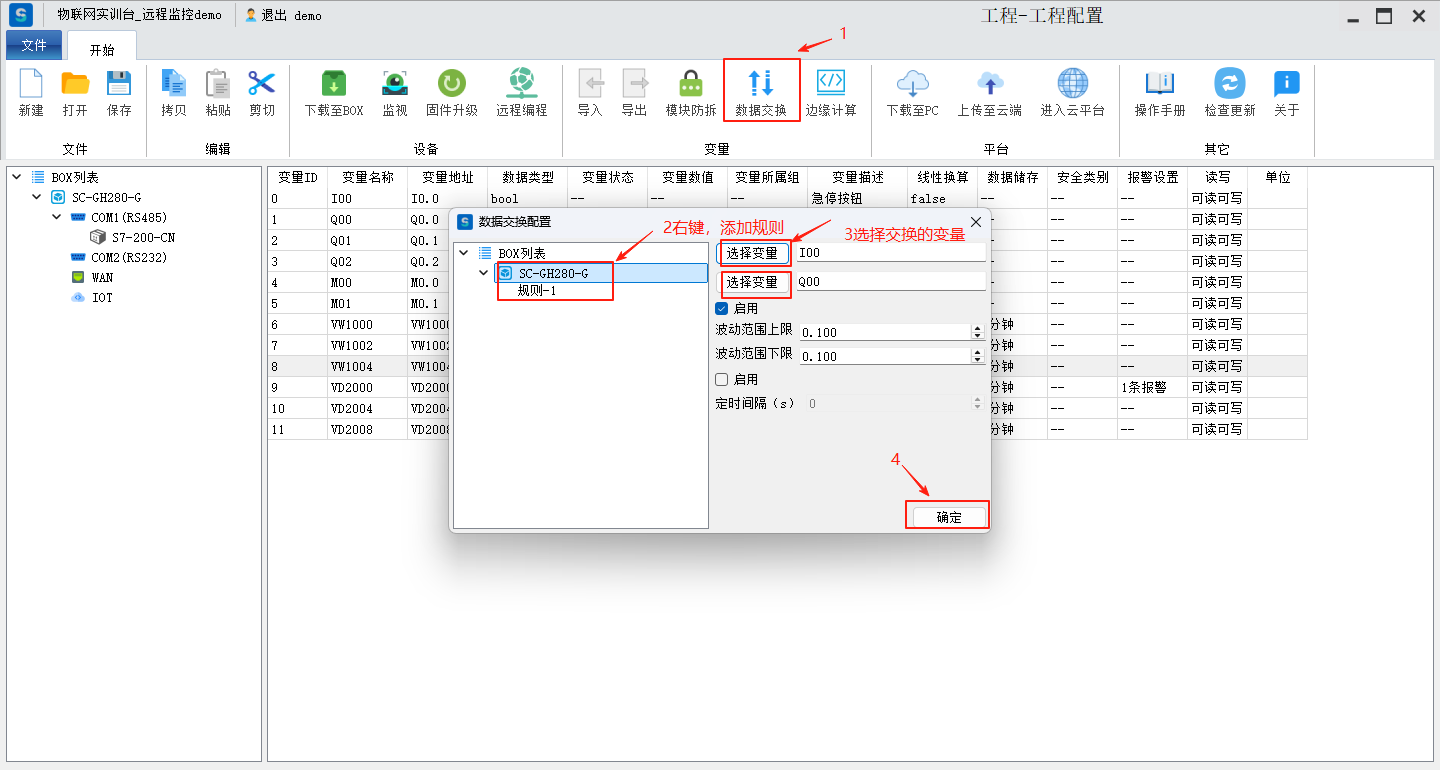Image resolution: width=1440 pixels, height=770 pixels.
Task: Click the 下载至BOX download icon
Action: 334,92
